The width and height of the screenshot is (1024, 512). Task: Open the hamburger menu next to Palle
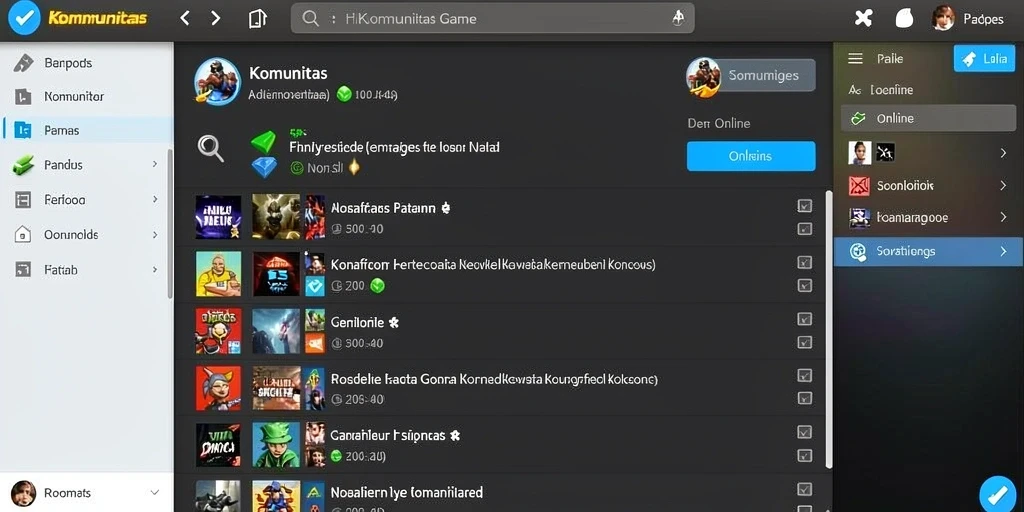(x=856, y=59)
